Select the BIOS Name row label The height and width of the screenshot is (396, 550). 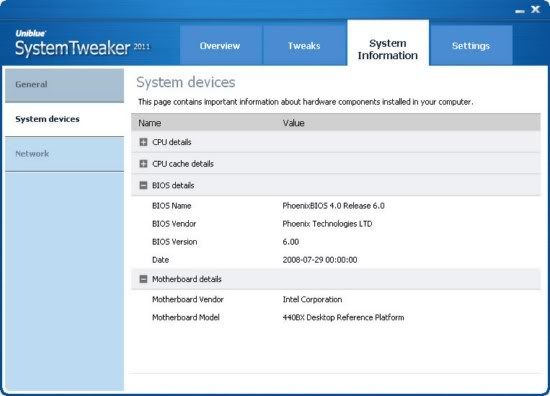pyautogui.click(x=172, y=206)
